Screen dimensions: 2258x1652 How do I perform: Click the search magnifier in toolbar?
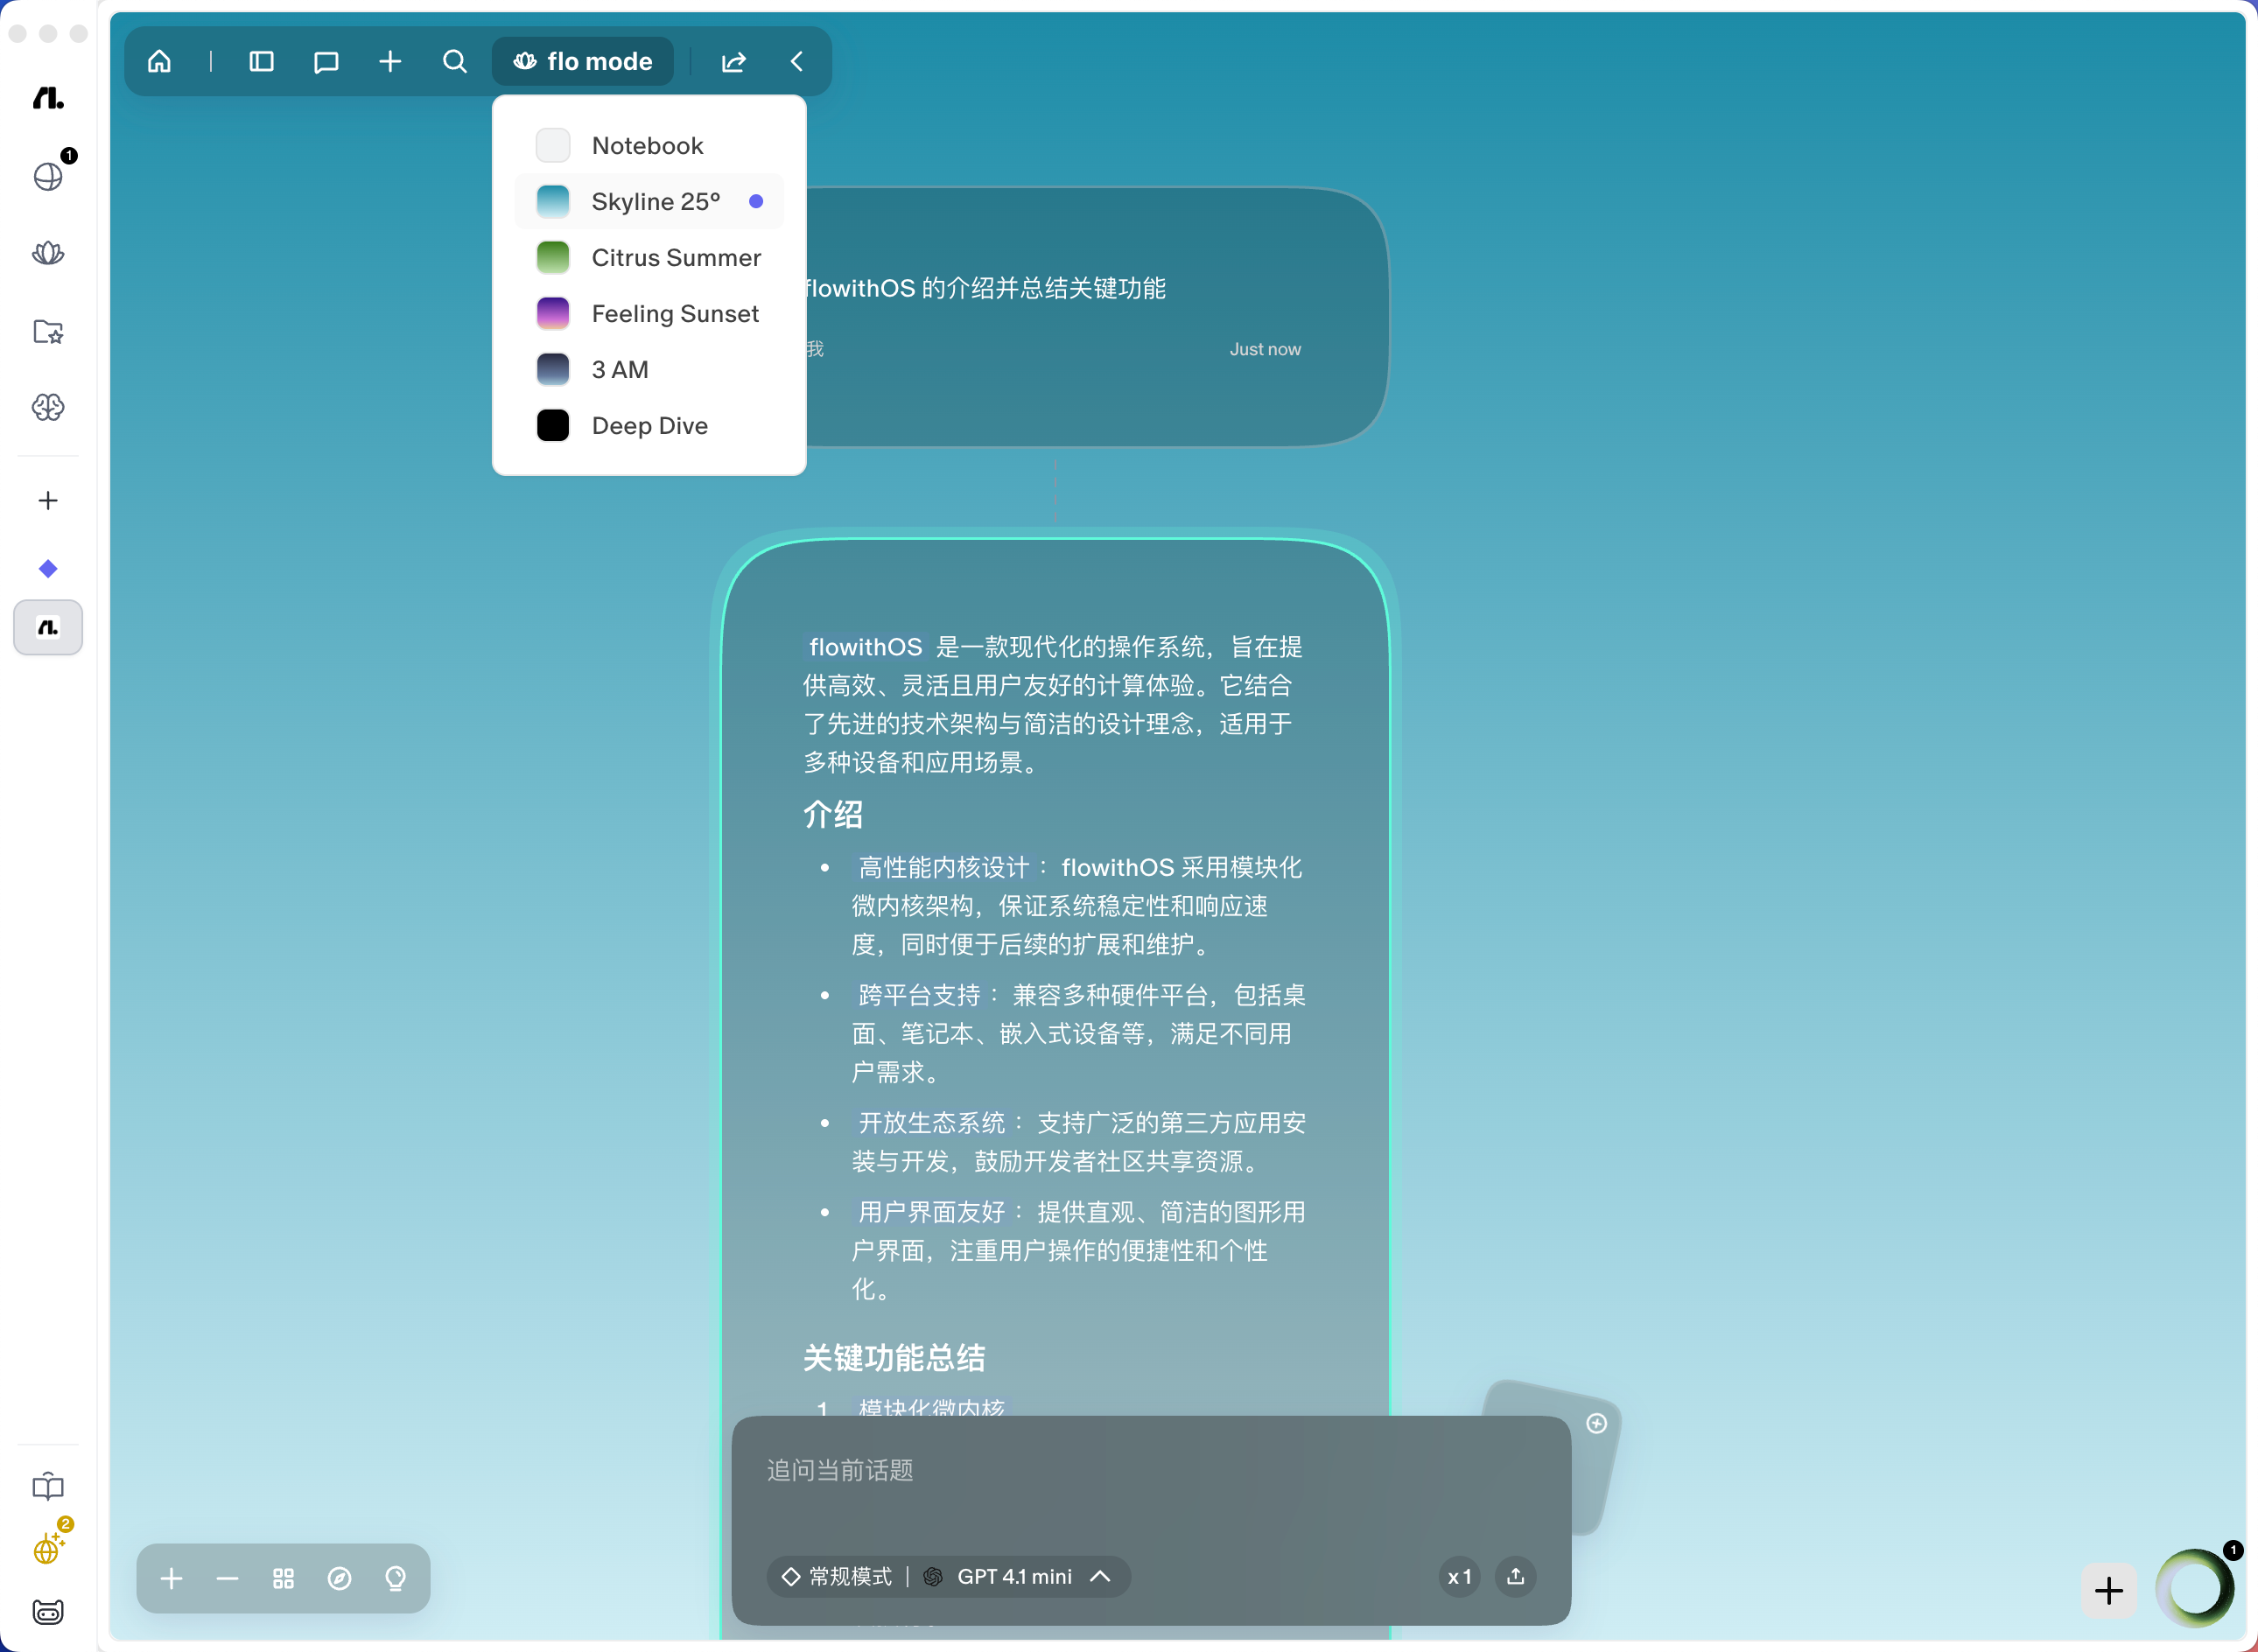[455, 62]
